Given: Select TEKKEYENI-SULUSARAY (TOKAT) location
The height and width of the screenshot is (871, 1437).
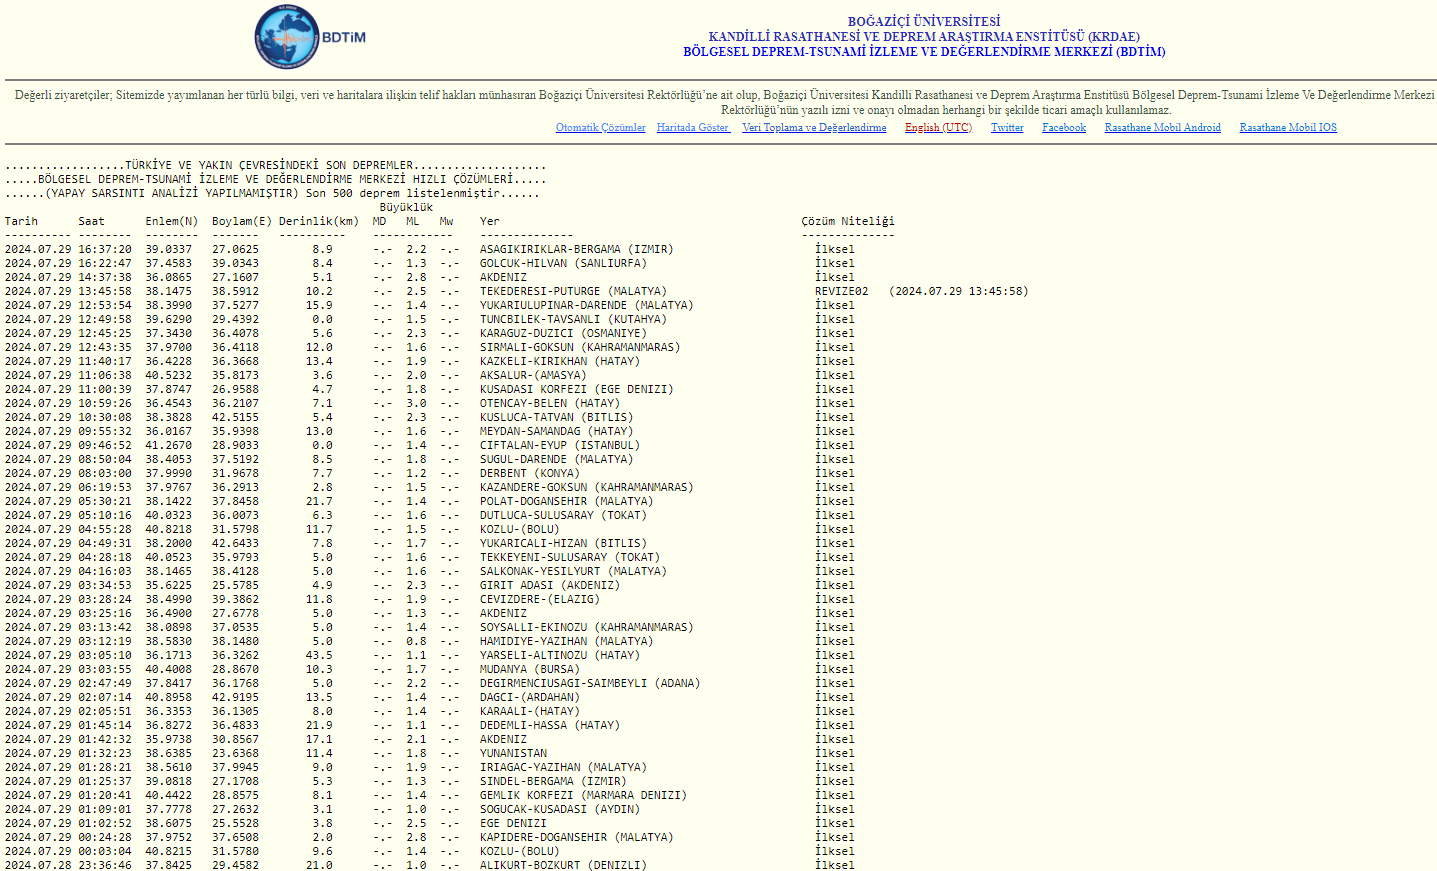Looking at the screenshot, I should 570,558.
